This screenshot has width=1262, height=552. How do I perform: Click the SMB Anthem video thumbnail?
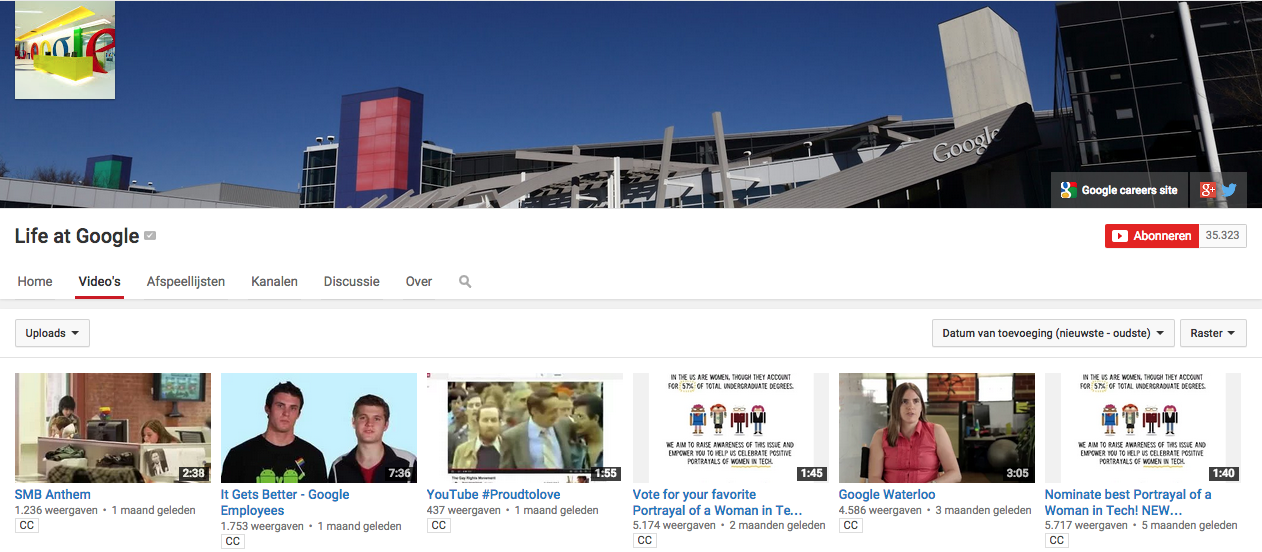tap(113, 428)
